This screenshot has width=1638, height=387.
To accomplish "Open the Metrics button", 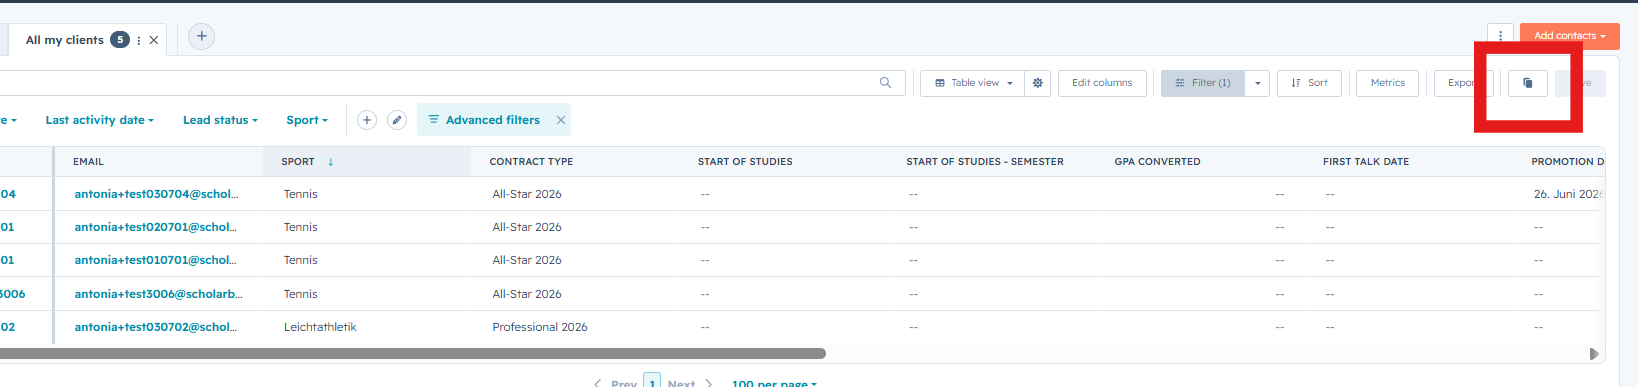I will pyautogui.click(x=1388, y=83).
